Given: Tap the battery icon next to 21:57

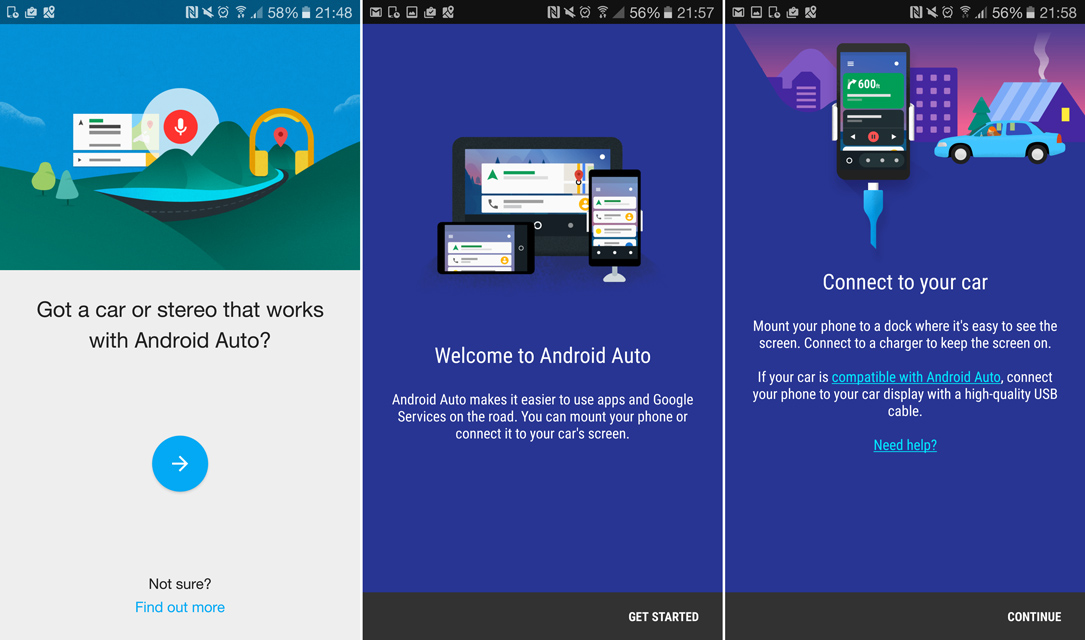Looking at the screenshot, I should point(668,12).
